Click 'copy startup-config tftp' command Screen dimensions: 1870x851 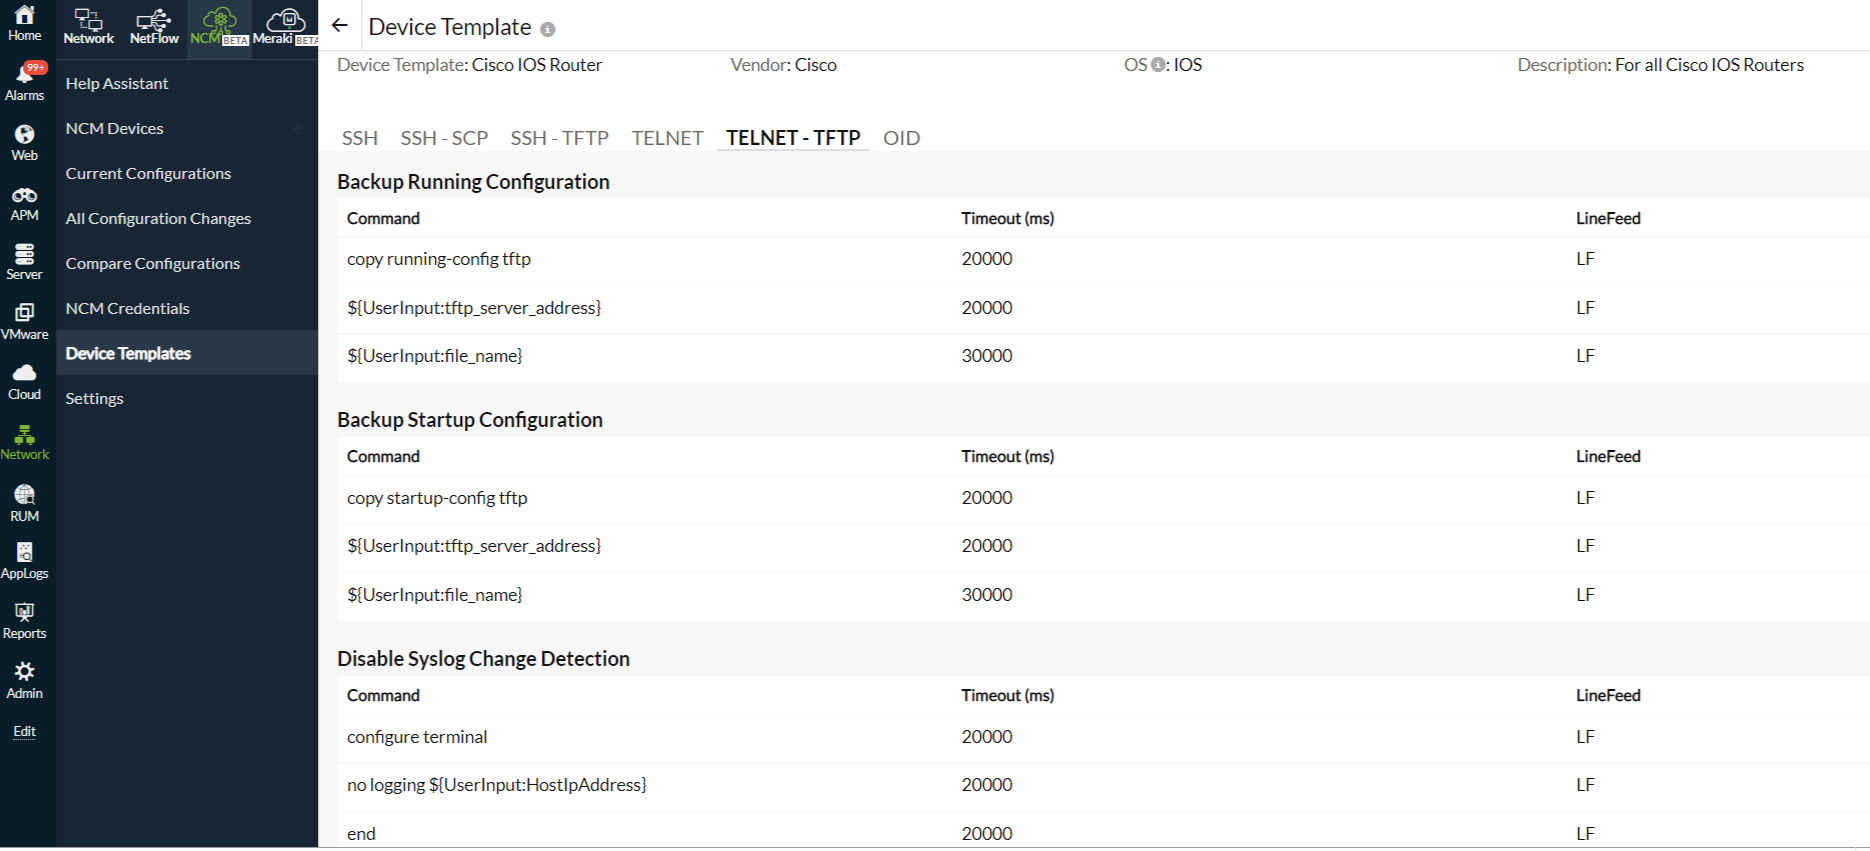tap(437, 498)
